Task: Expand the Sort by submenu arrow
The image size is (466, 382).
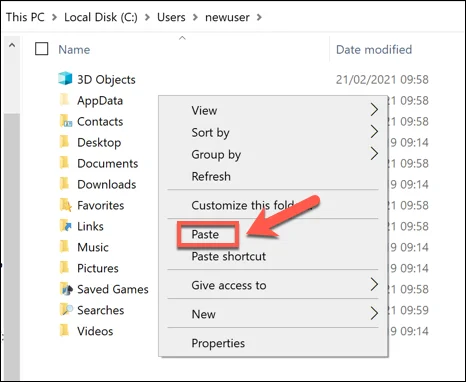Action: pyautogui.click(x=374, y=132)
